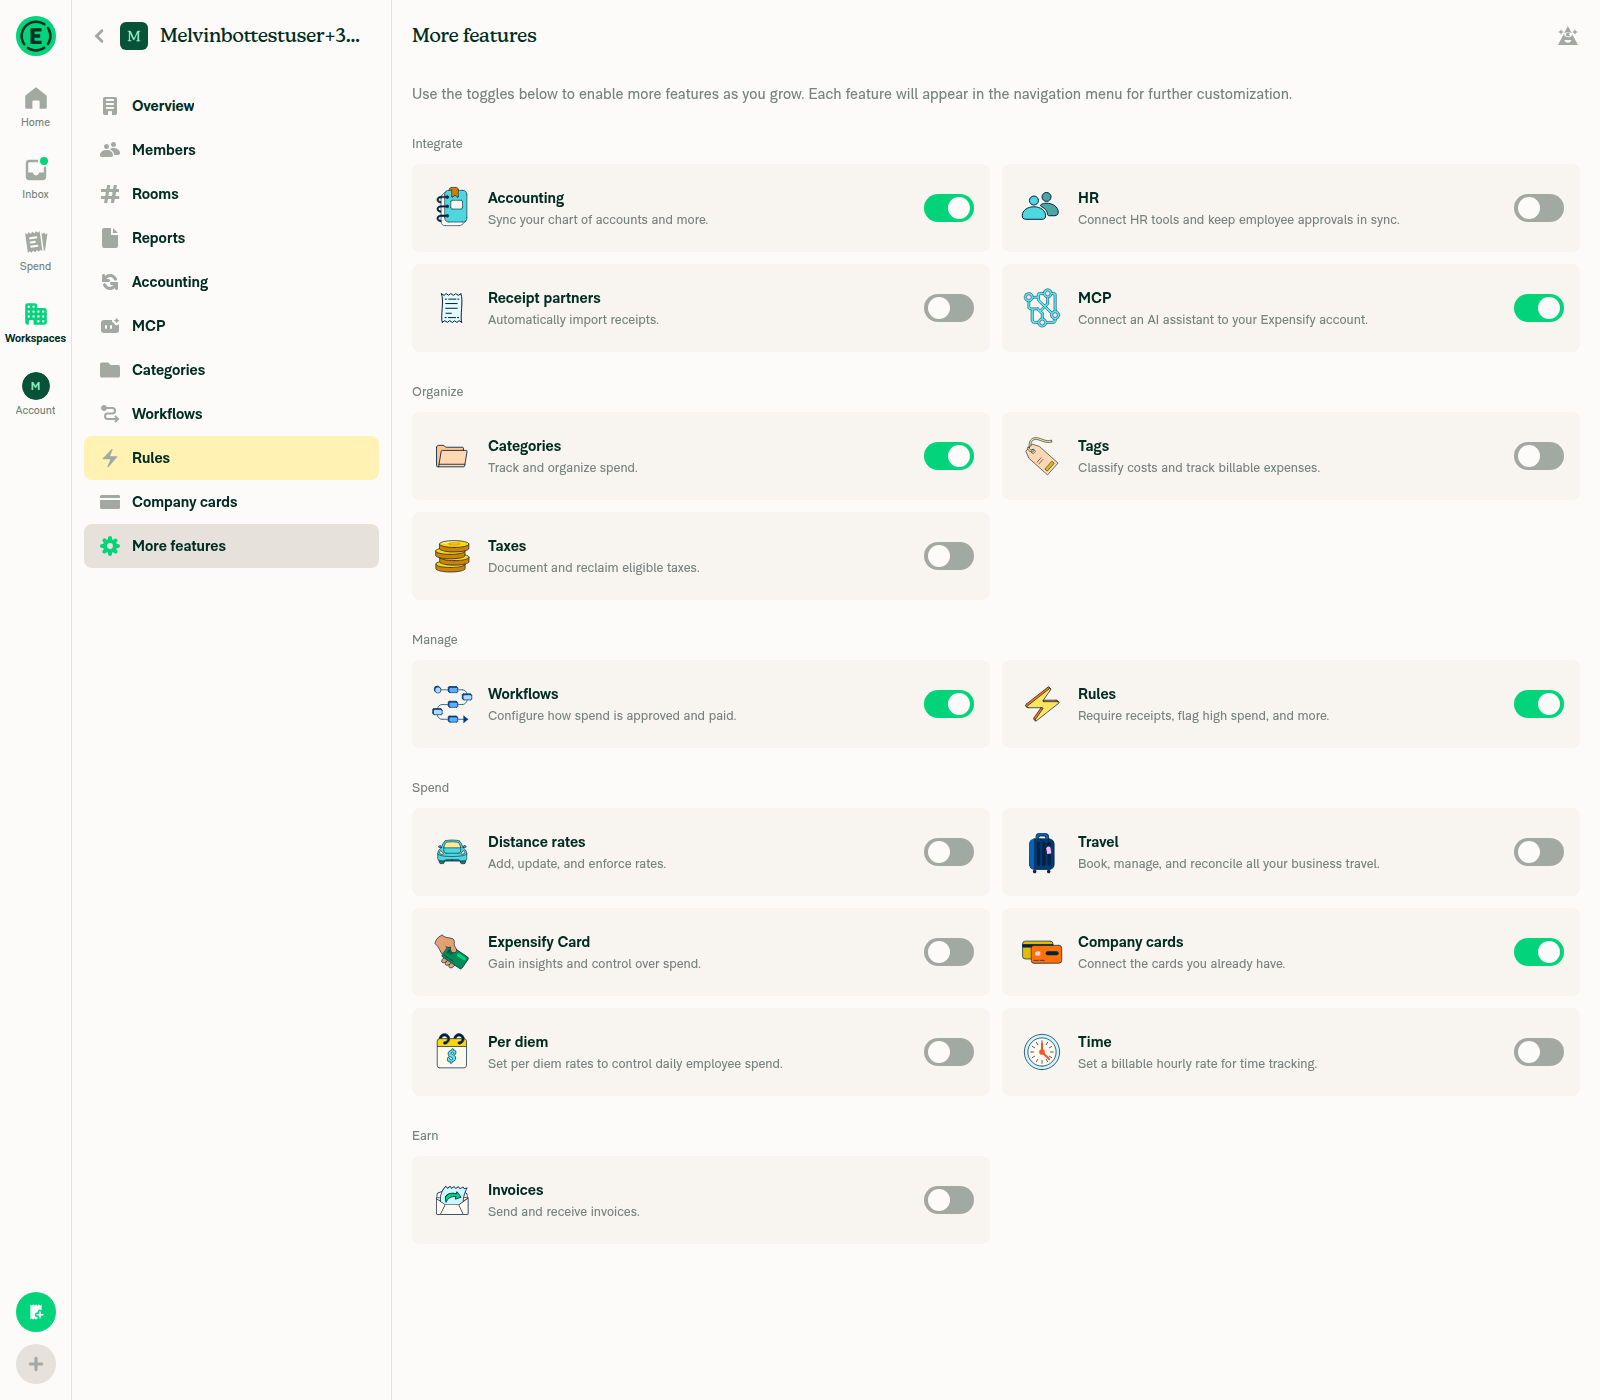The width and height of the screenshot is (1600, 1400).
Task: Enable the Expensify Card toggle
Action: tap(949, 952)
